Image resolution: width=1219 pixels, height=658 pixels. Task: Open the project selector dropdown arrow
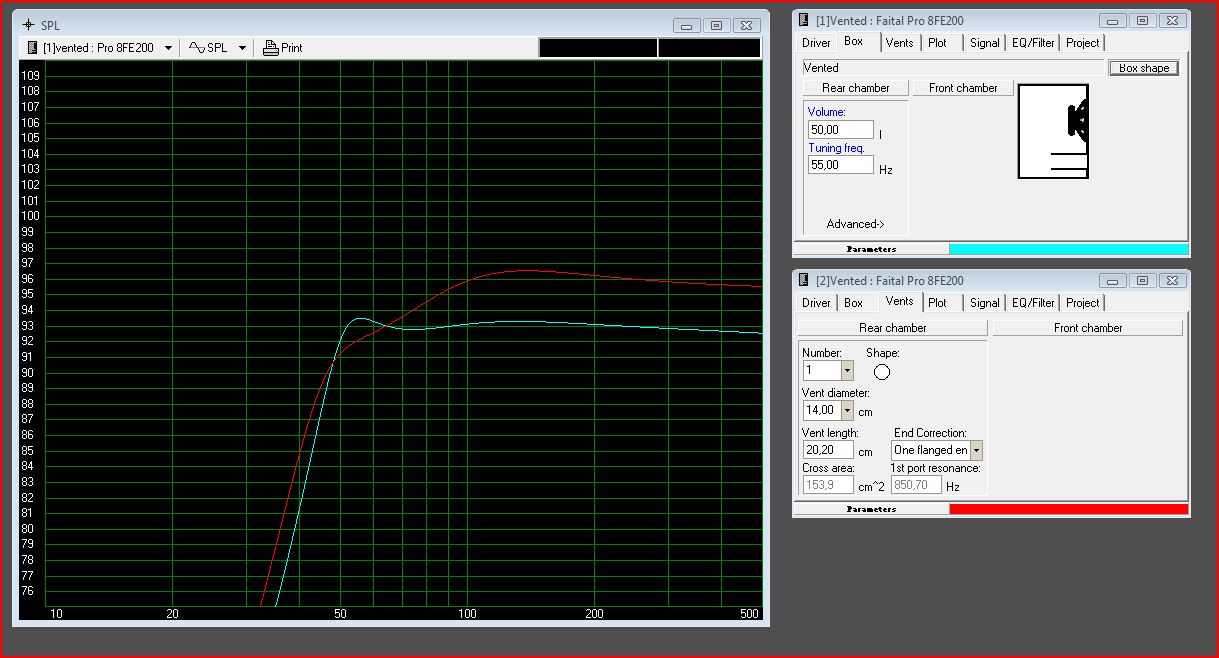point(168,47)
